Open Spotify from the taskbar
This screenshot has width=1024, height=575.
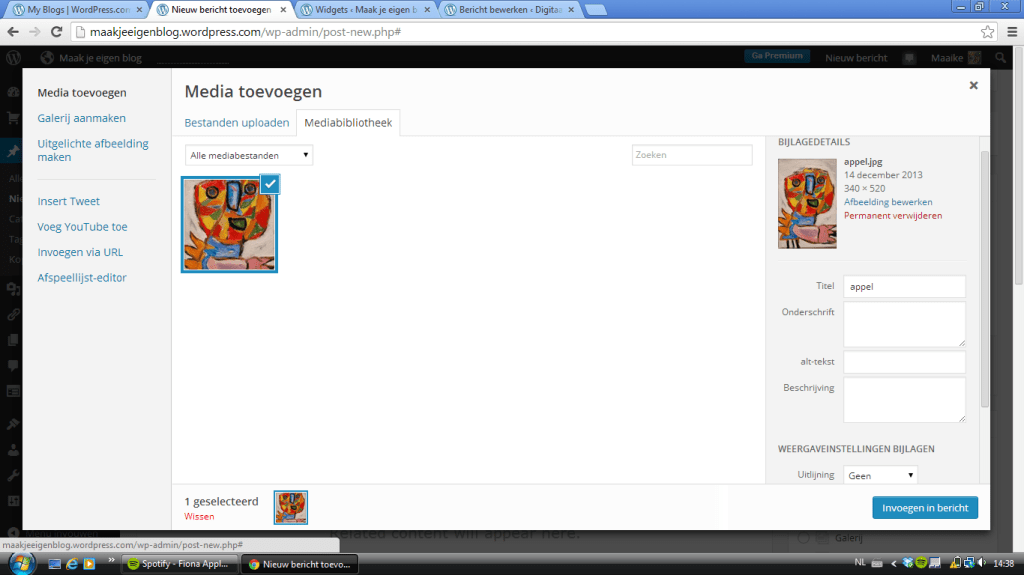[x=178, y=564]
